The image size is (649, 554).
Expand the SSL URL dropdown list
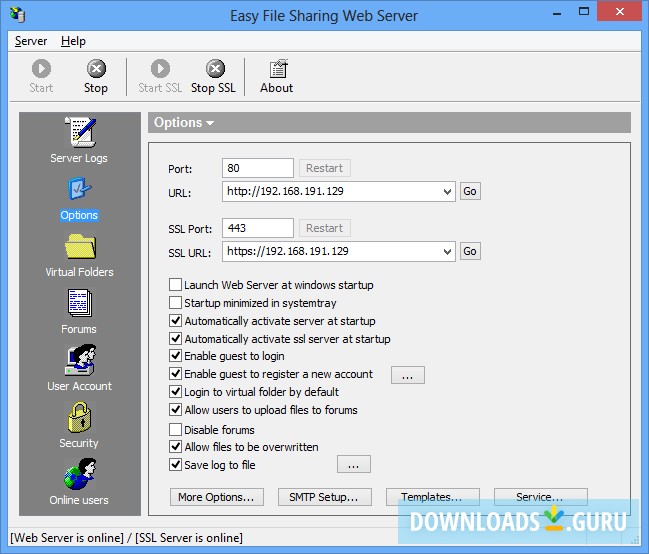pos(446,251)
